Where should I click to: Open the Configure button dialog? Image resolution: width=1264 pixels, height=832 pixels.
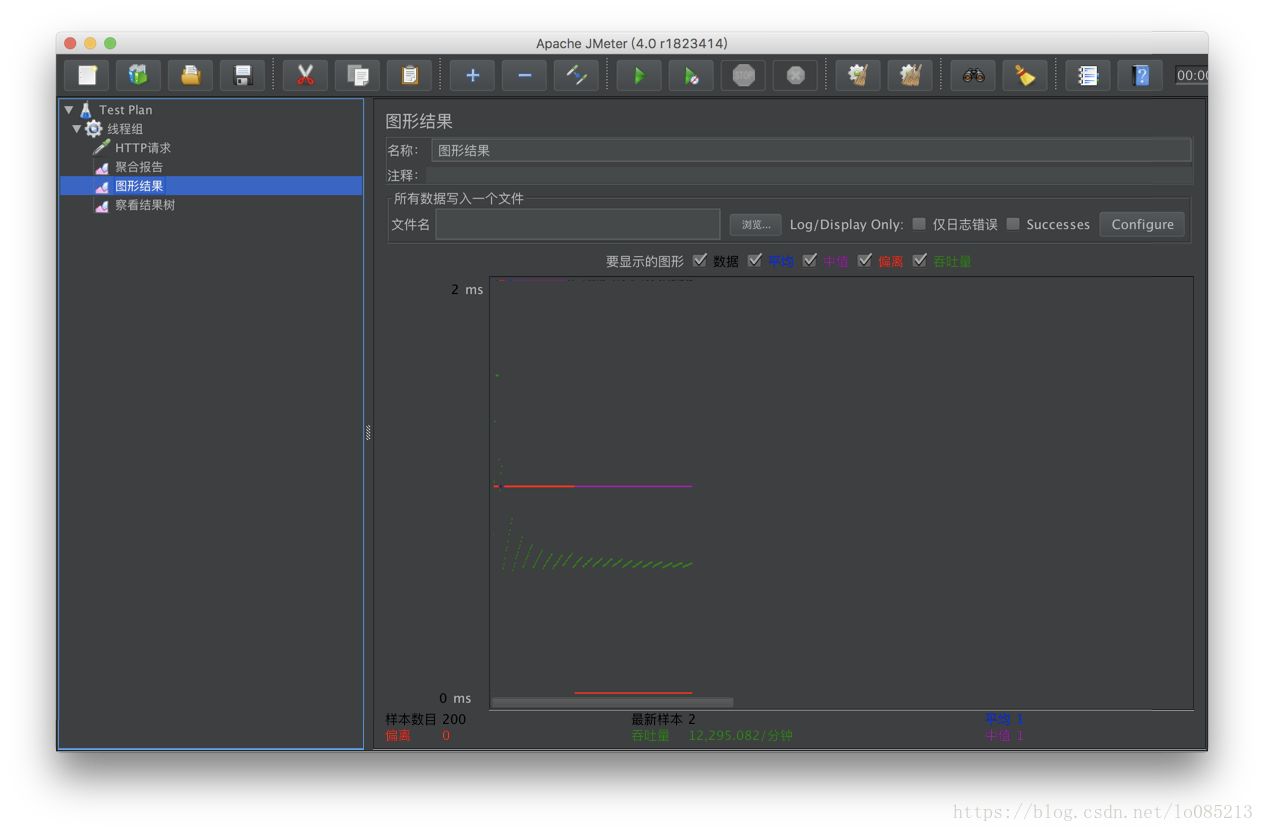(1142, 225)
